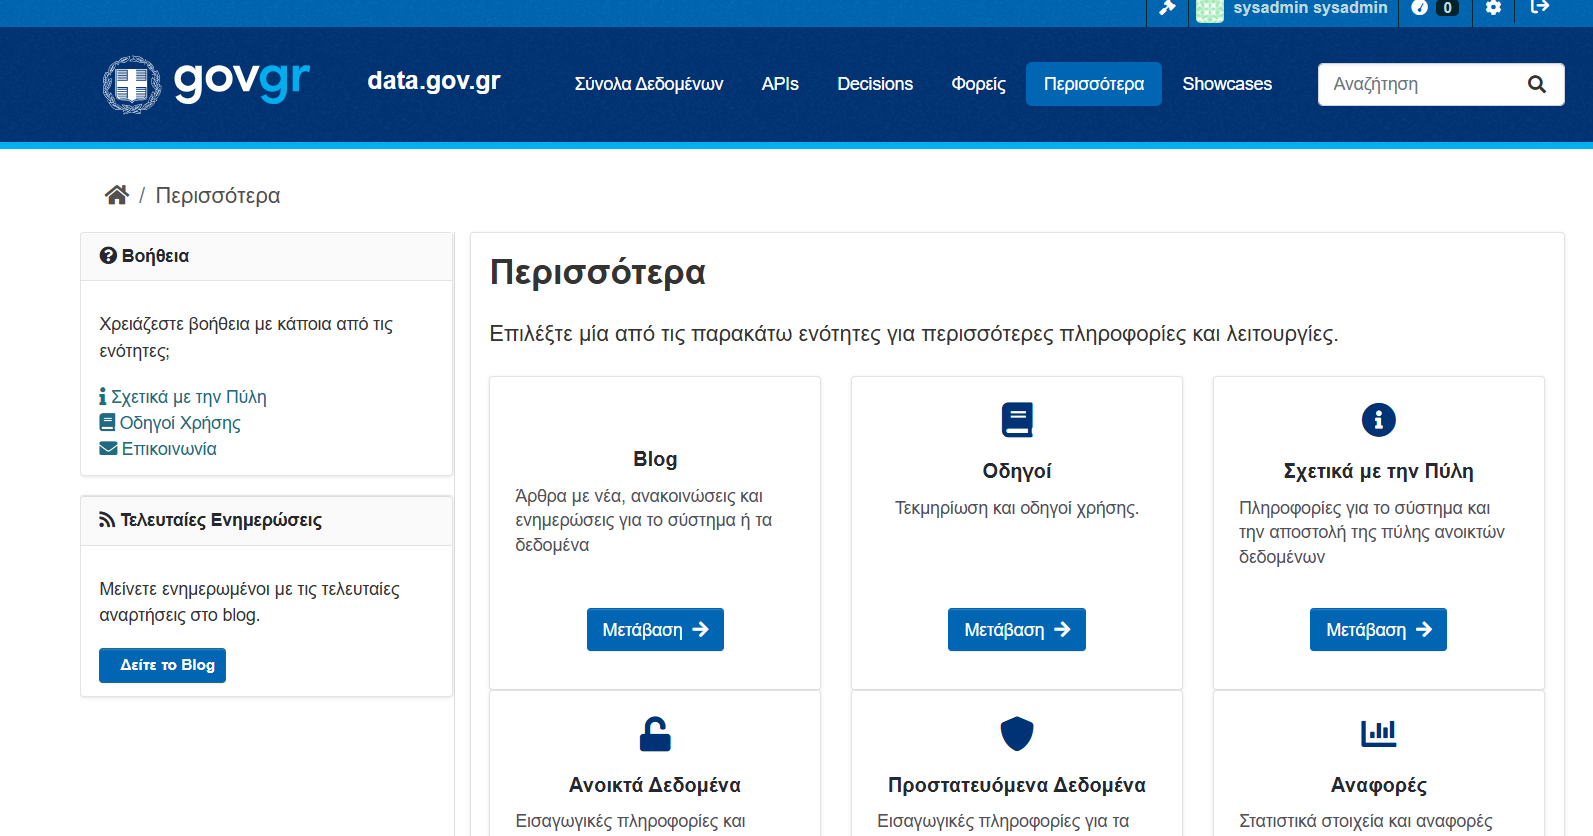Screen dimensions: 1593x836
Task: Open the Φορείς navigation item
Action: 978,84
